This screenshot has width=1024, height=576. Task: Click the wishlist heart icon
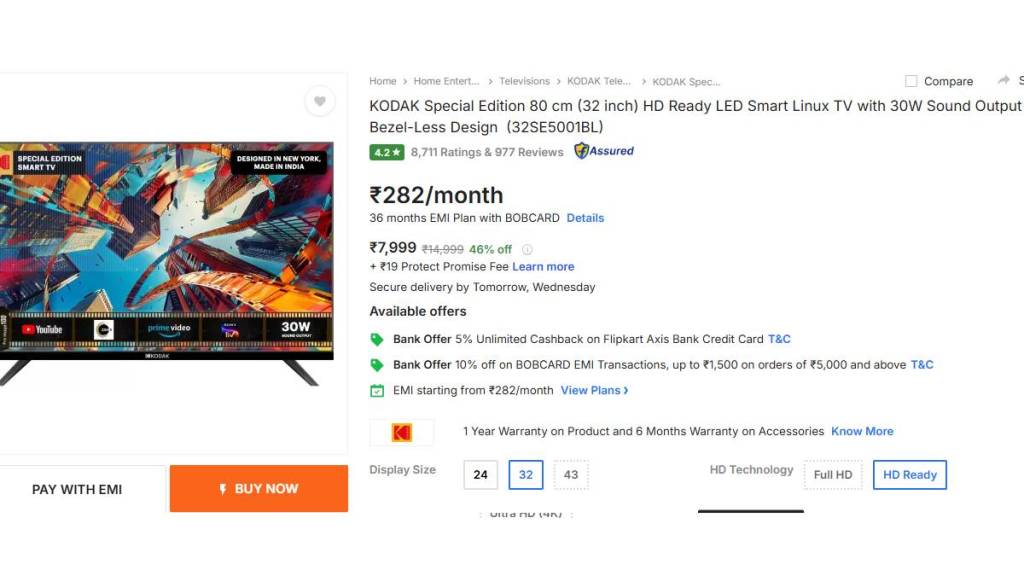click(x=319, y=101)
